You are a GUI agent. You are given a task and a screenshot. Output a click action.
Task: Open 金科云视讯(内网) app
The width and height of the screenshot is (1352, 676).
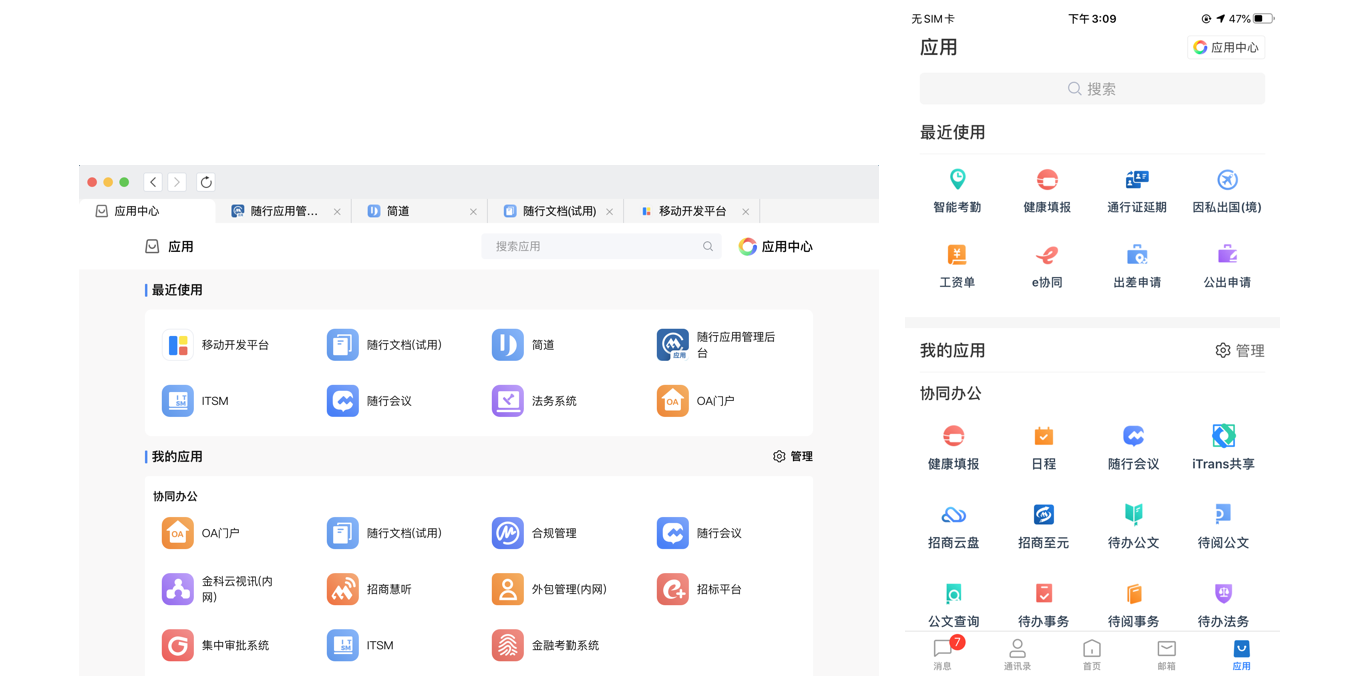(178, 589)
